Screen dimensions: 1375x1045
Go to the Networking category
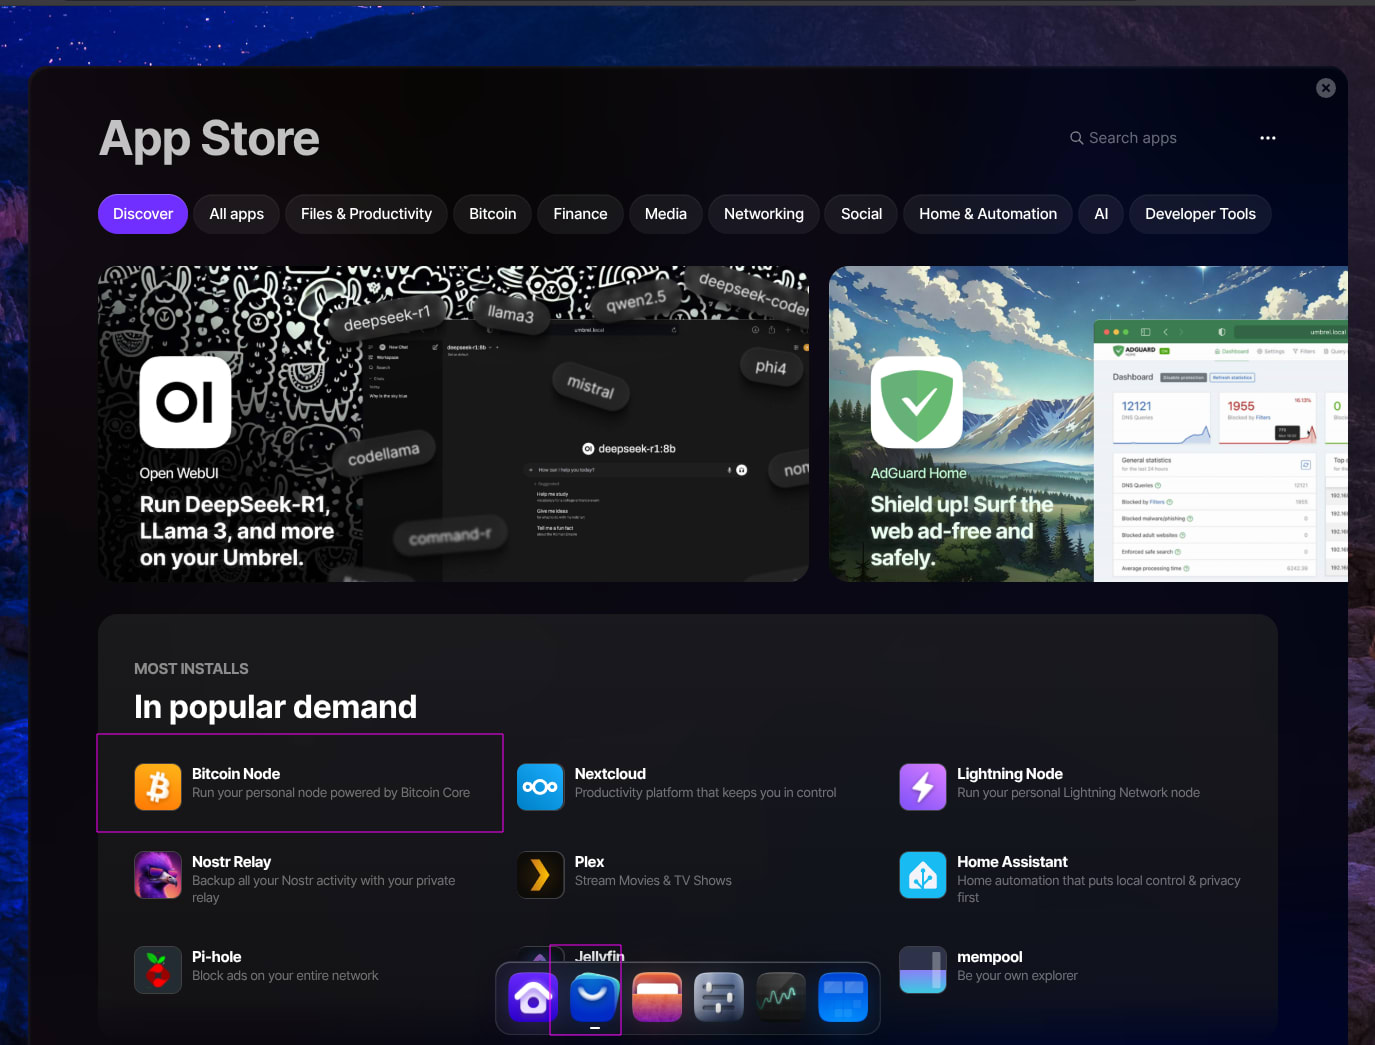(764, 214)
